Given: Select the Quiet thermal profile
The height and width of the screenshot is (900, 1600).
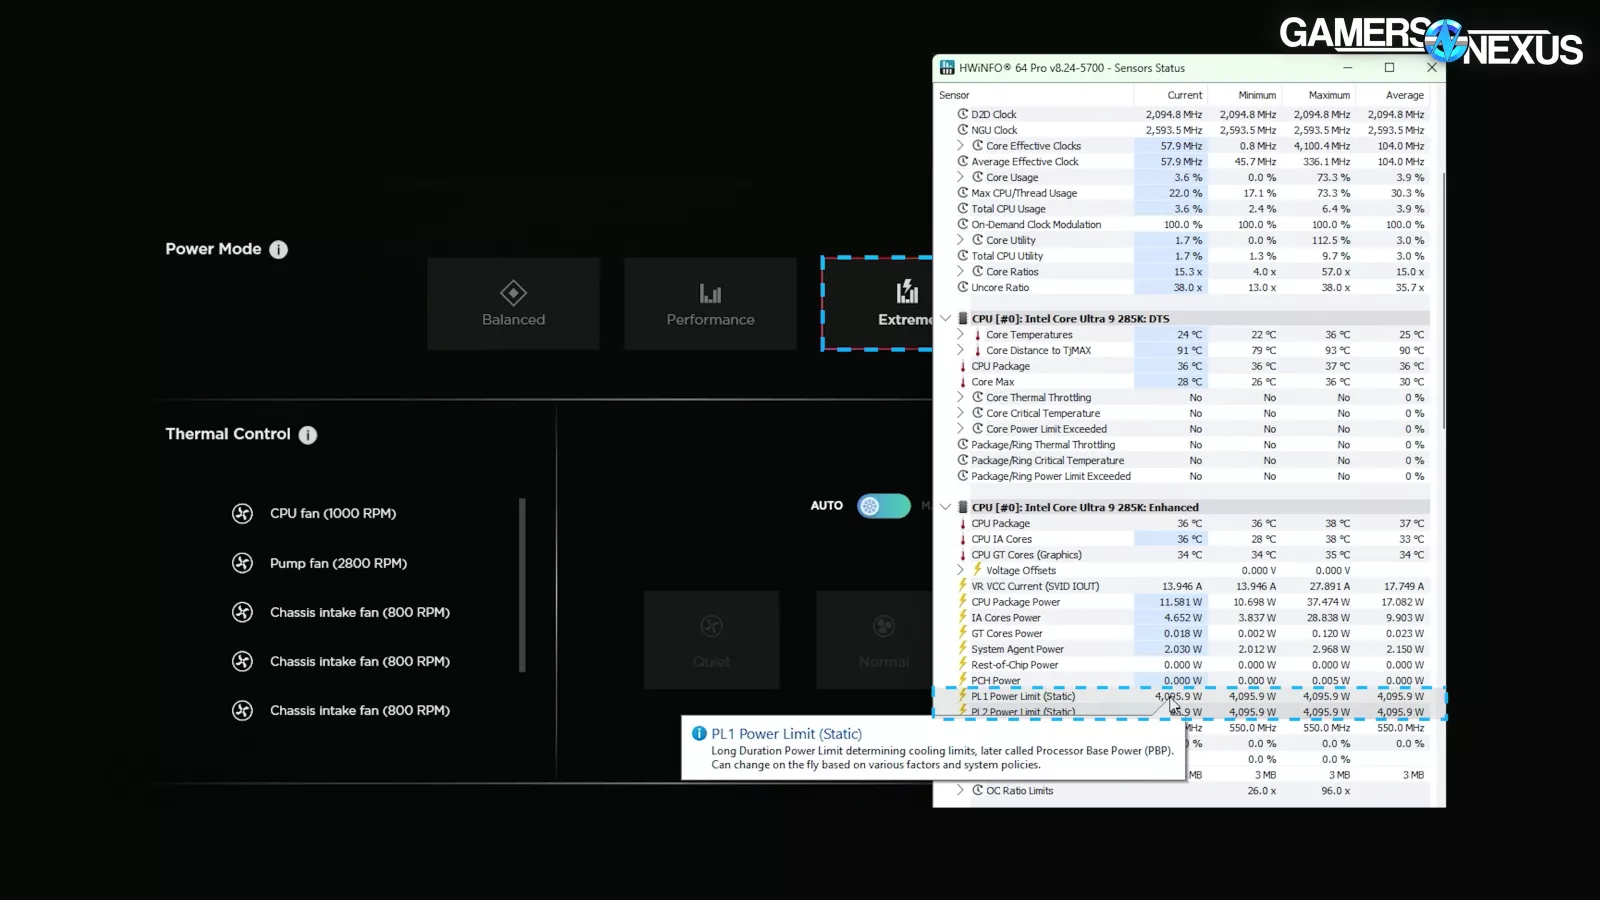Looking at the screenshot, I should point(711,640).
